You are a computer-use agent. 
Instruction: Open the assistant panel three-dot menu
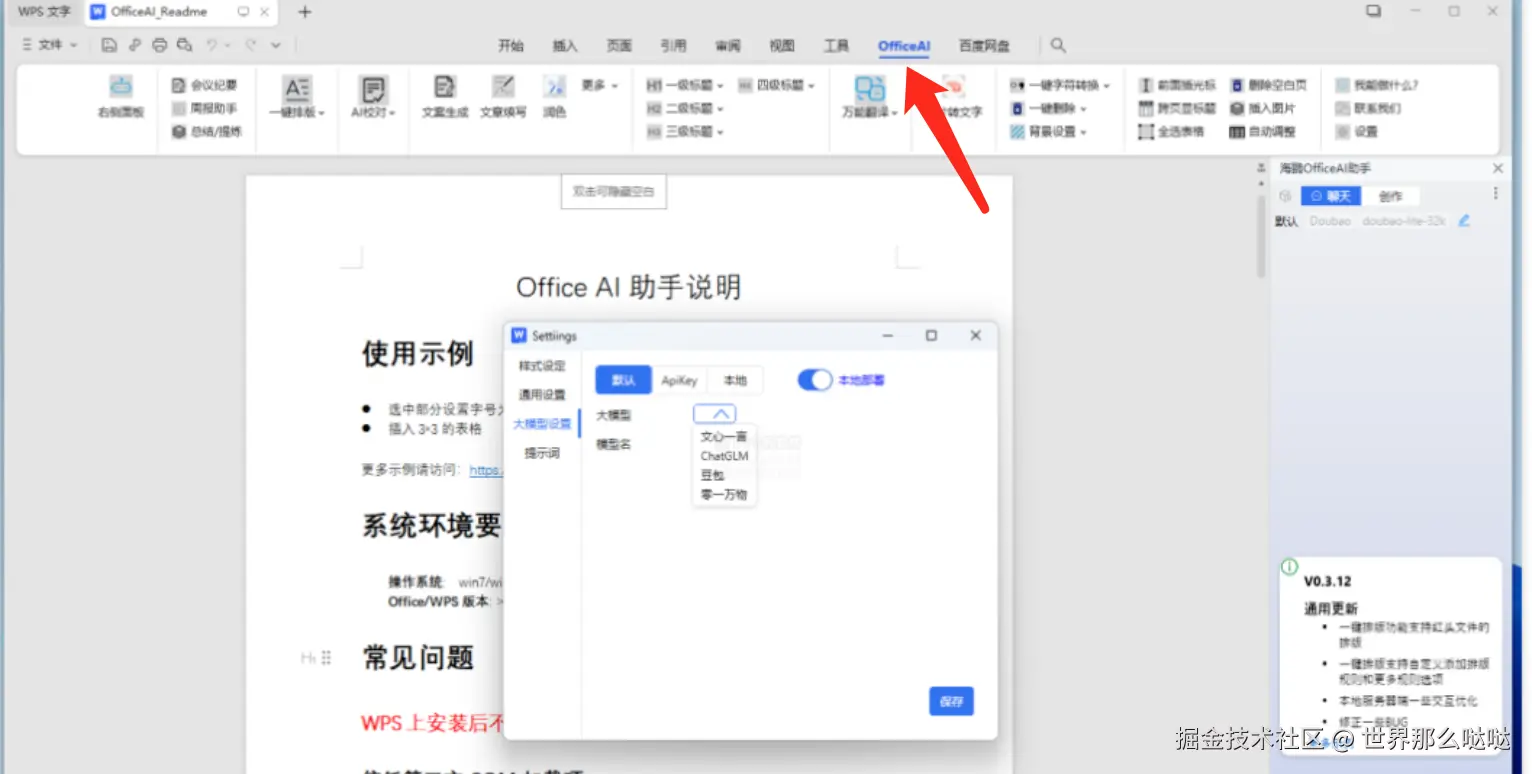point(1496,194)
